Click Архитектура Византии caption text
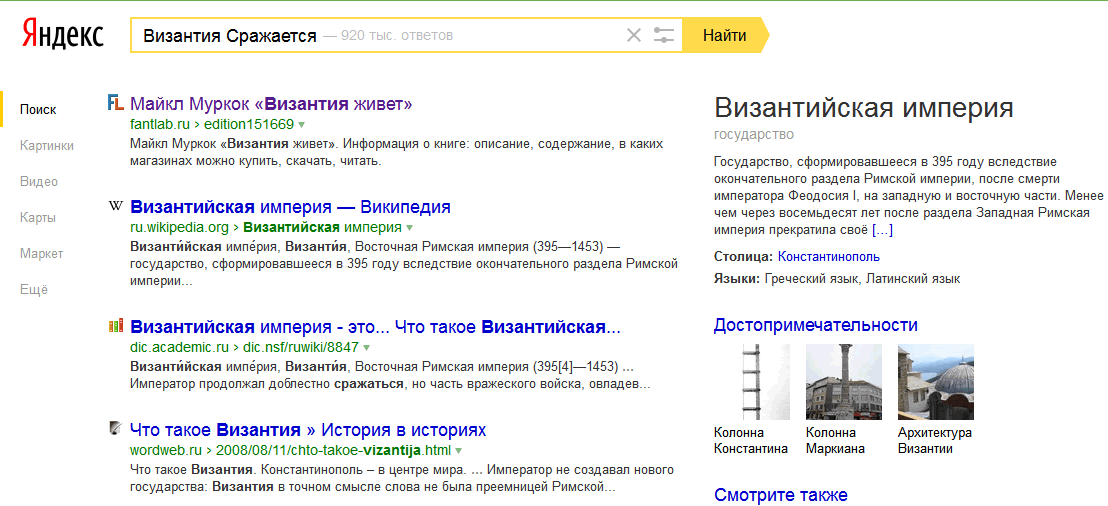1108x506 pixels. pyautogui.click(x=935, y=441)
